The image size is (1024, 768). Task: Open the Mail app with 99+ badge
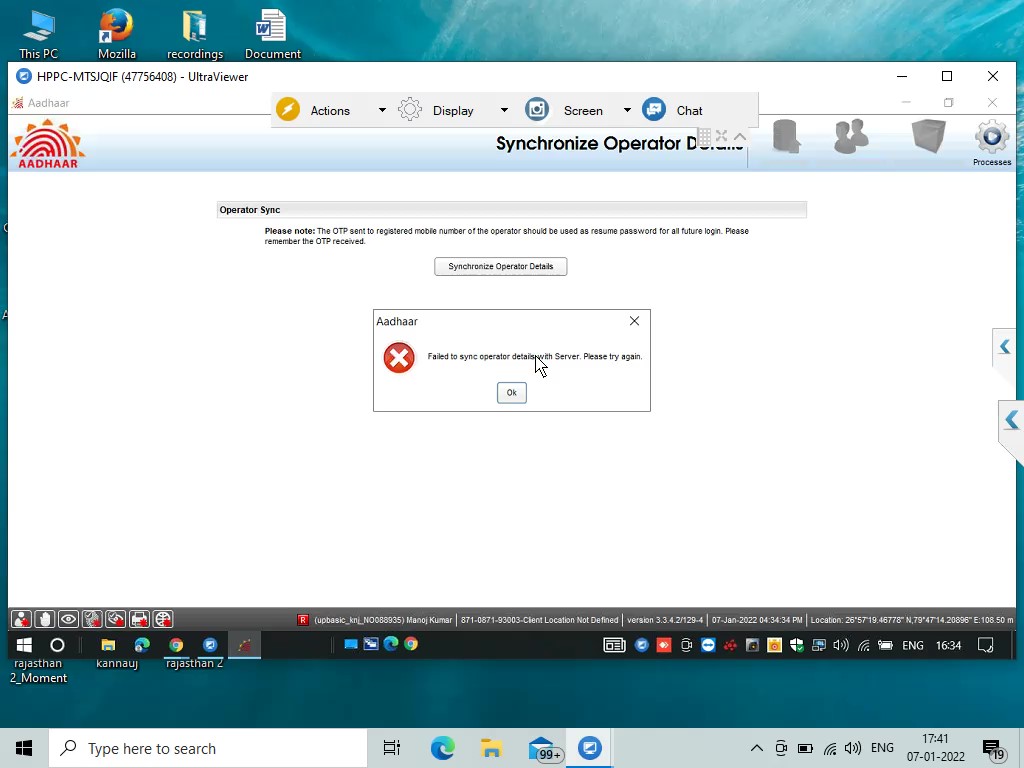tap(543, 748)
